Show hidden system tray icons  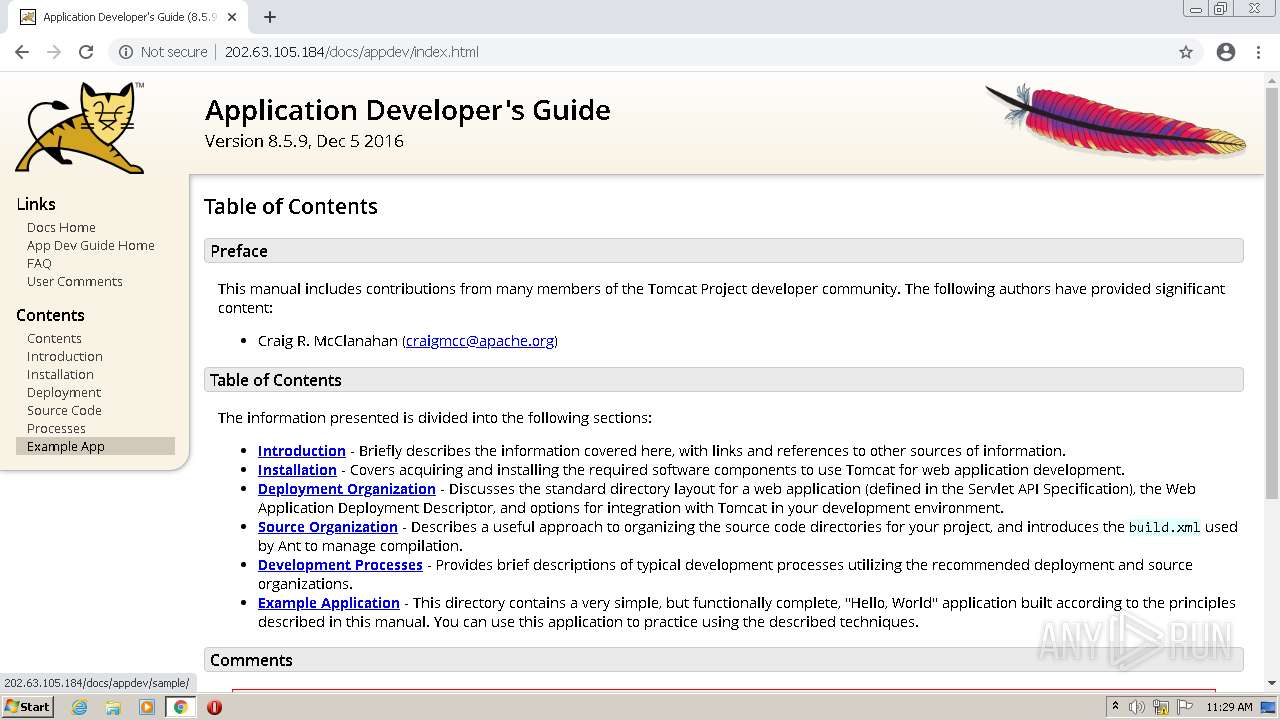point(1116,707)
